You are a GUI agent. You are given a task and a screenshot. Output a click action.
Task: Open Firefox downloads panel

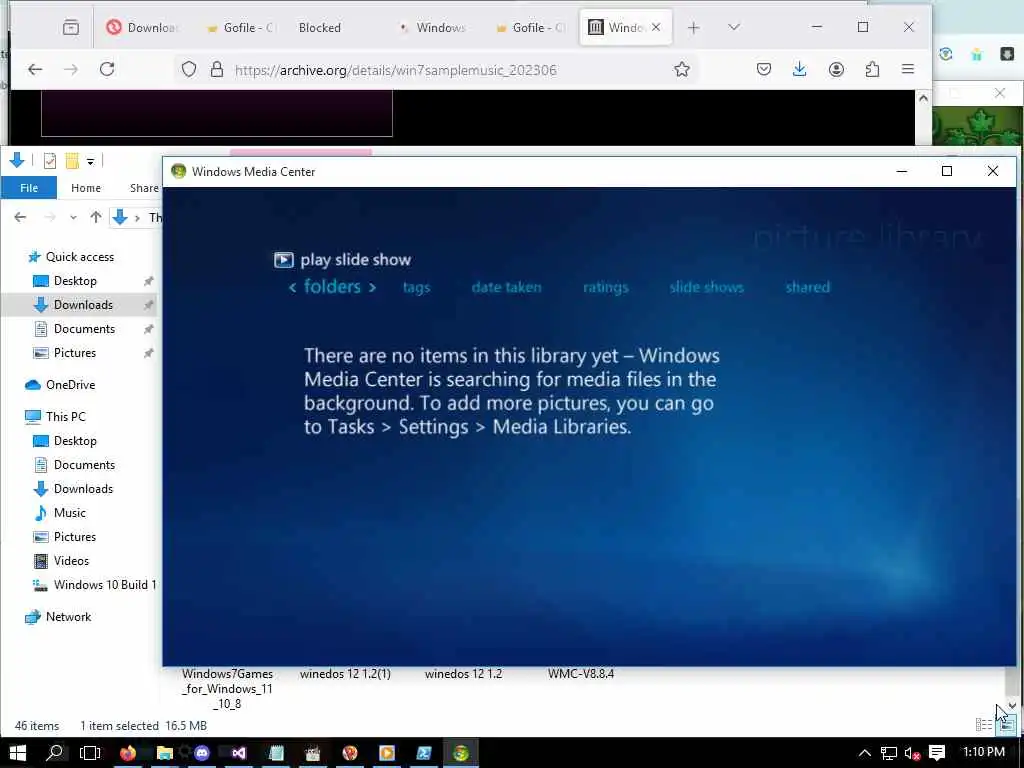(x=799, y=69)
